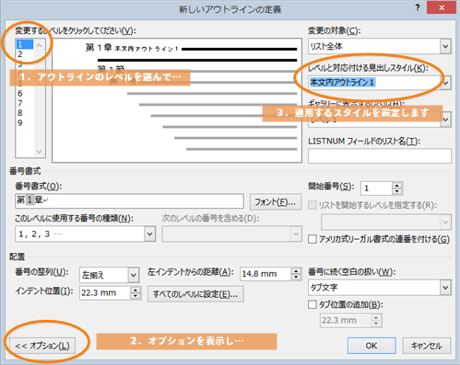Increase the 開始番号 spinner value

[x=397, y=185]
